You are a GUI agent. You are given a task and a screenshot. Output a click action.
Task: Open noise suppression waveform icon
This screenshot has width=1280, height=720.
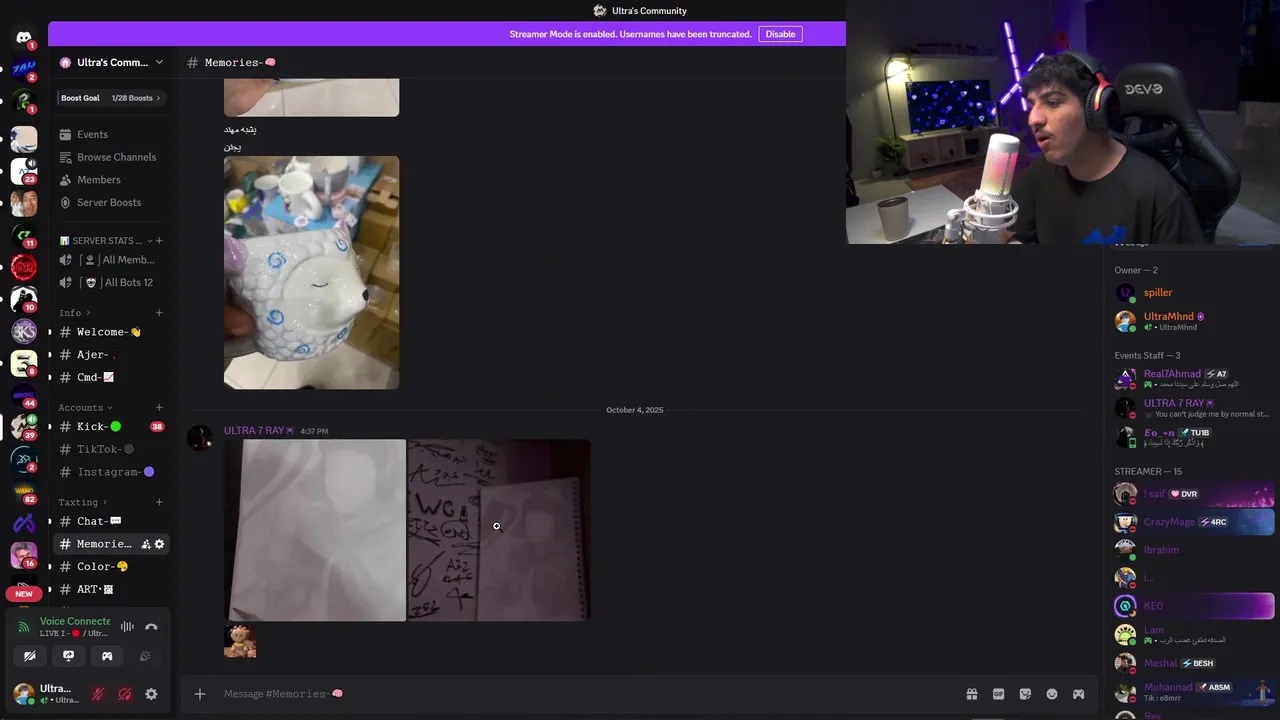coord(127,627)
